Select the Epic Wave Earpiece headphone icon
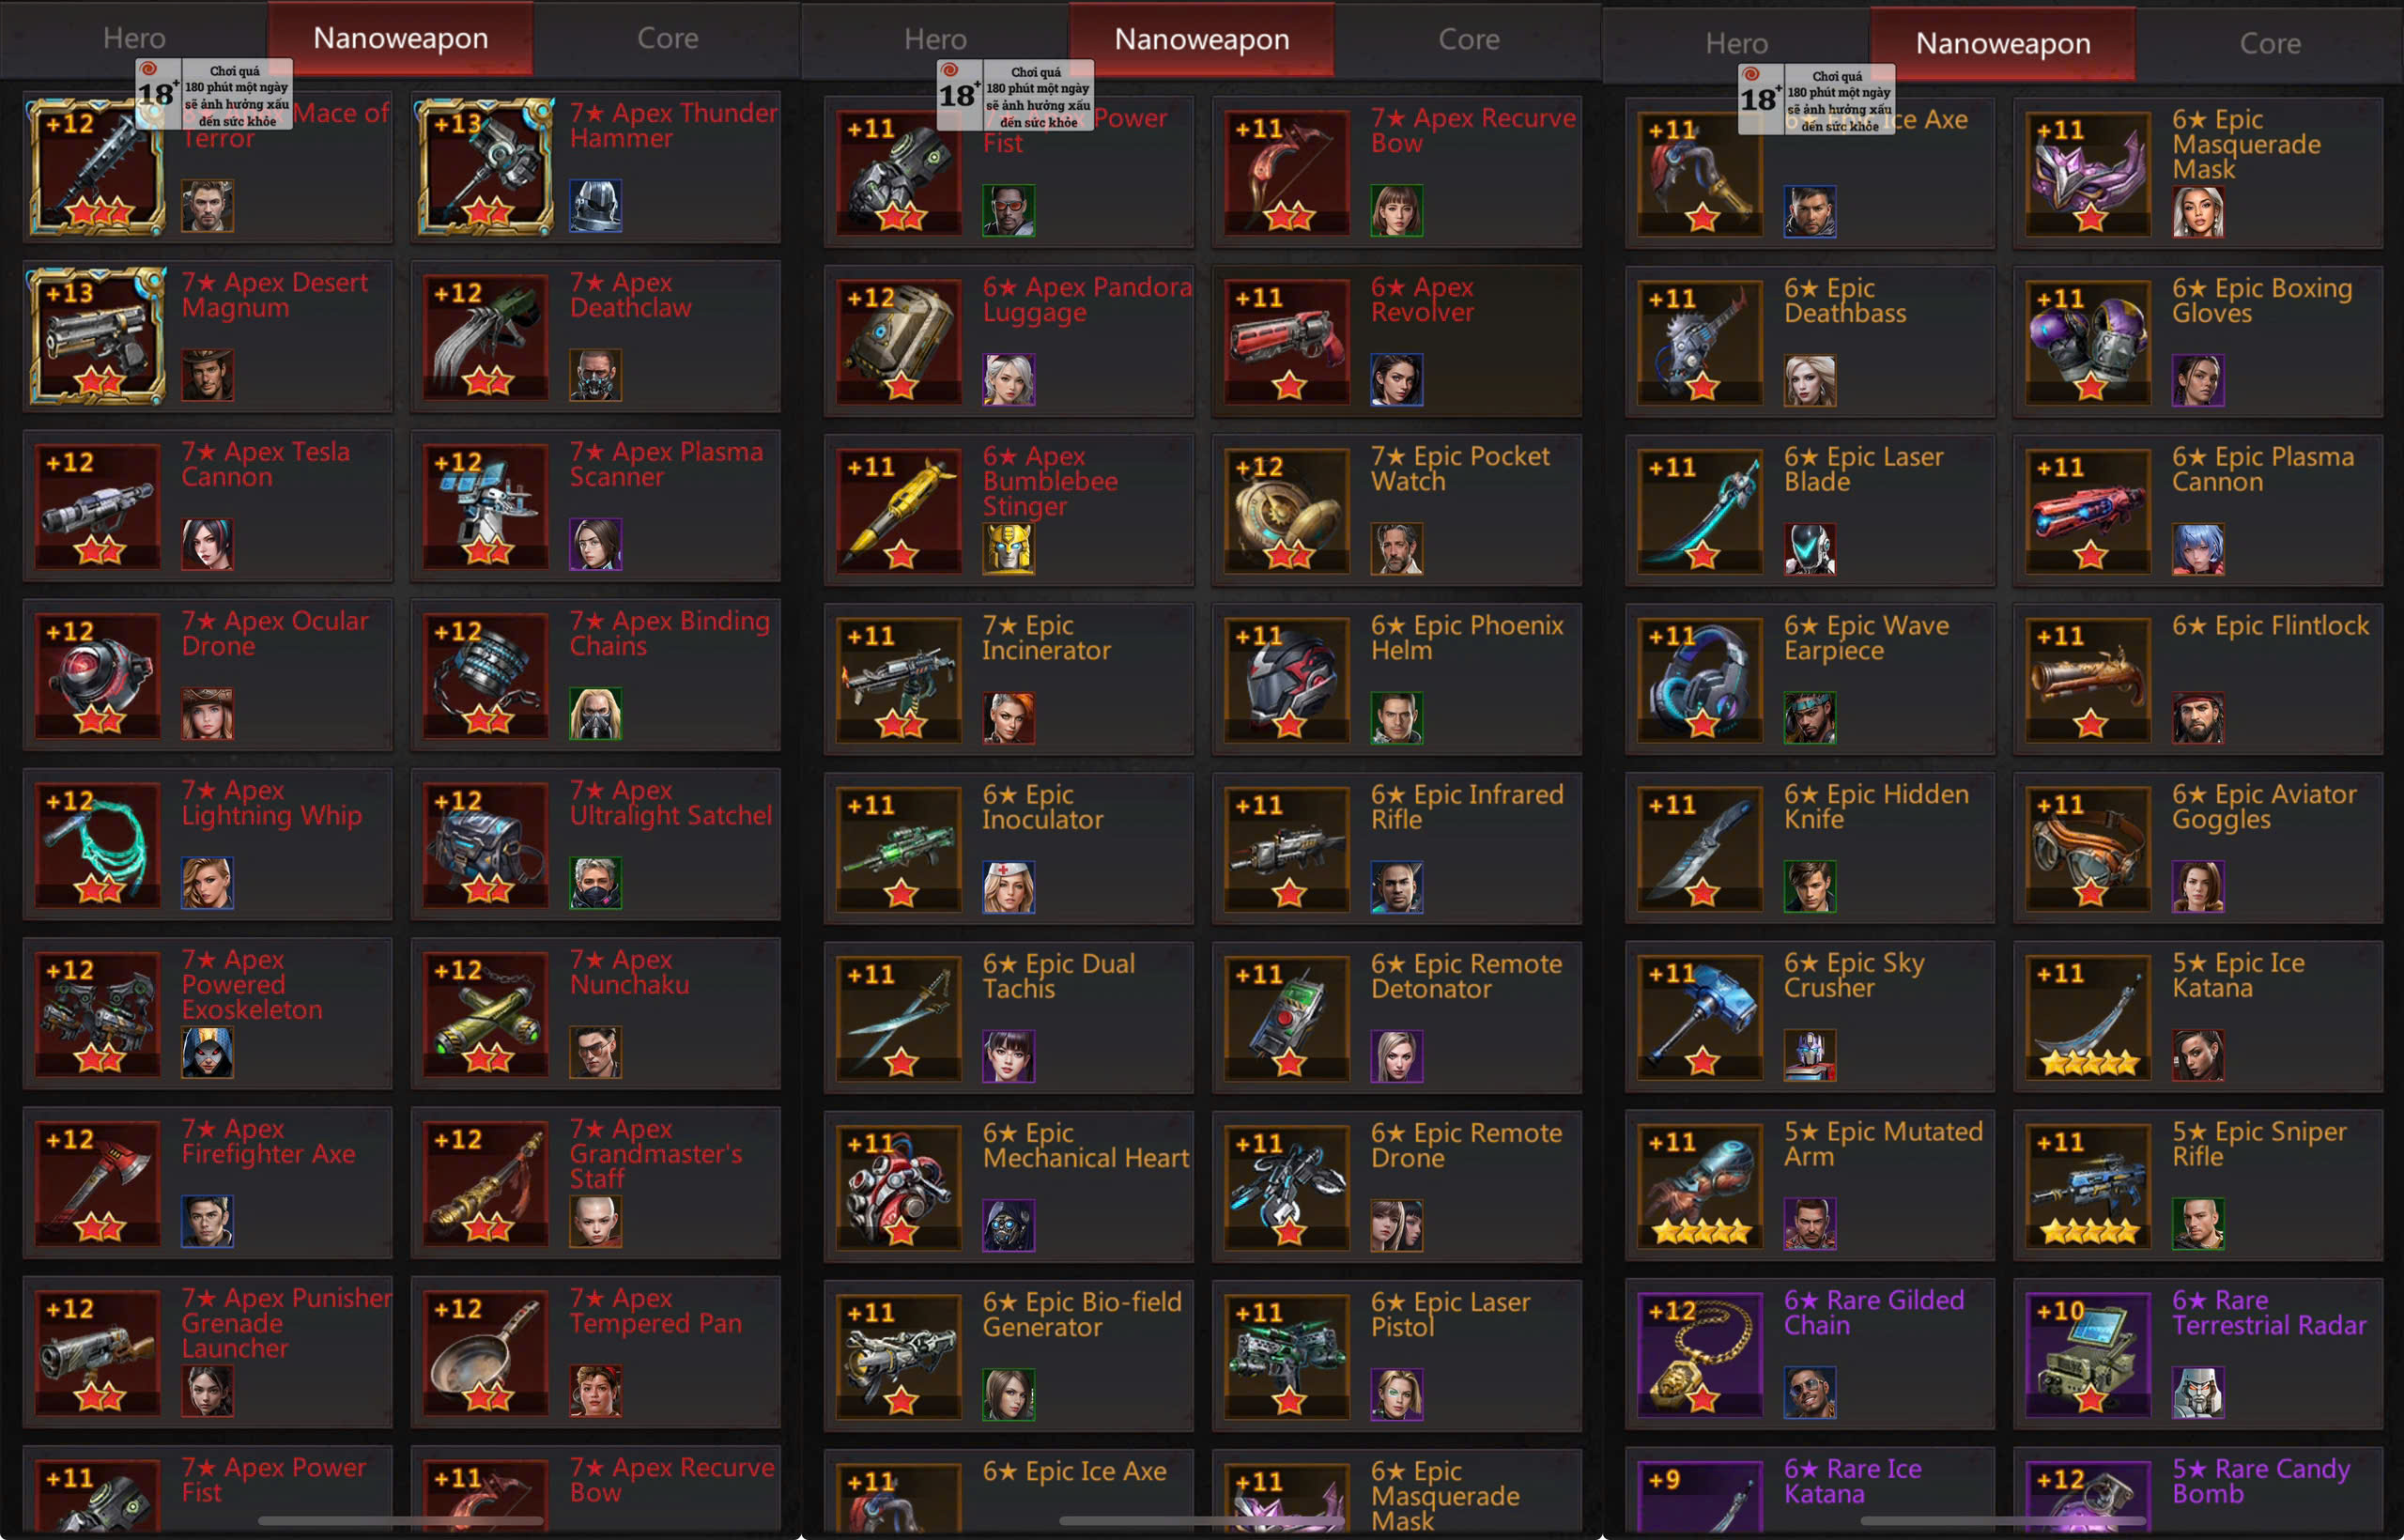Image resolution: width=2404 pixels, height=1540 pixels. 1701,679
